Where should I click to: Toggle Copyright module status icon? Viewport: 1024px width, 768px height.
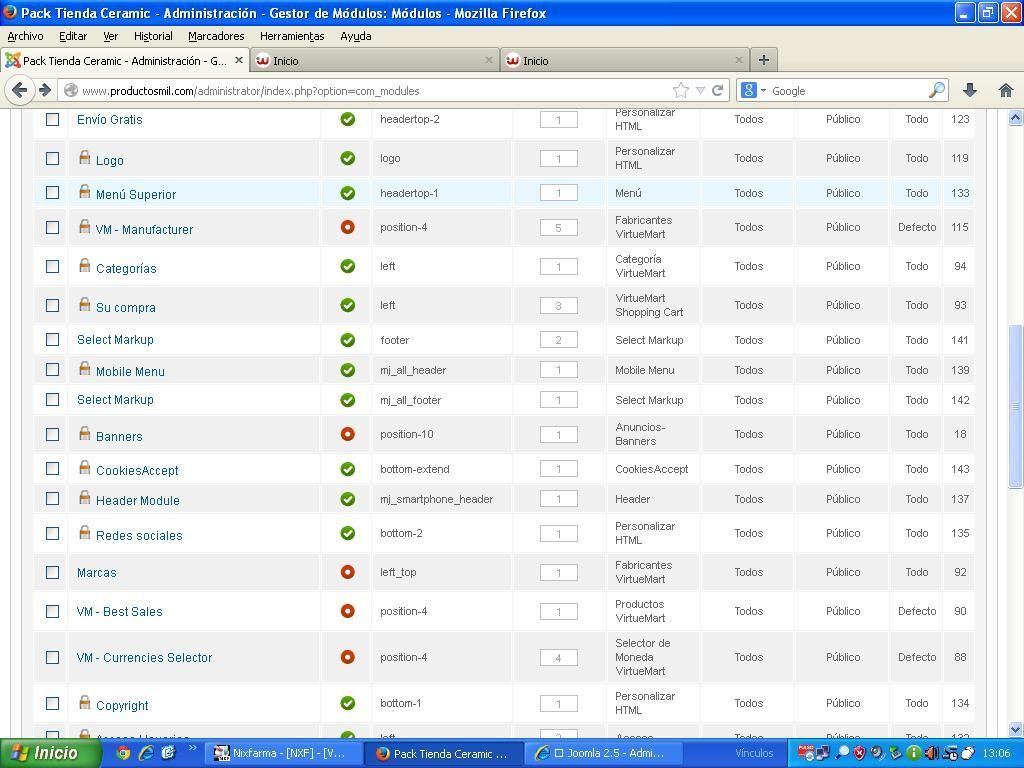point(347,703)
